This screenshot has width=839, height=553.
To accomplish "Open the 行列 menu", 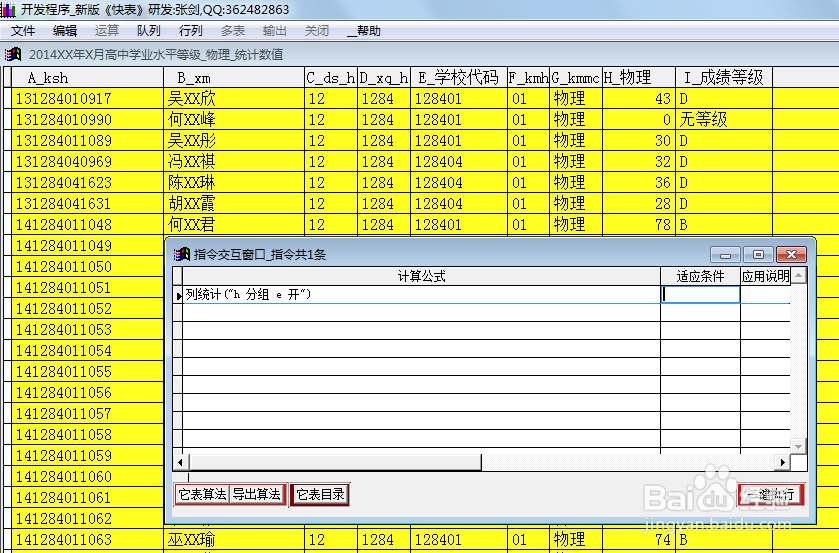I will (190, 31).
